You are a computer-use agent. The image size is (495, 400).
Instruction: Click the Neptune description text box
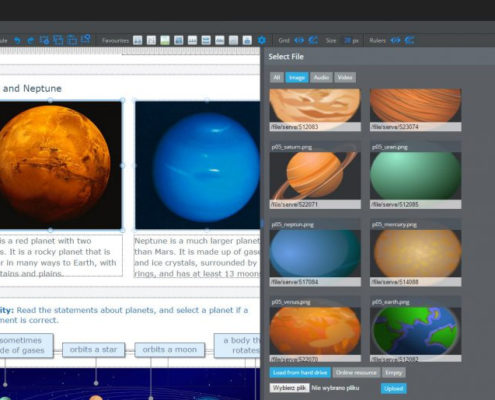coord(197,256)
